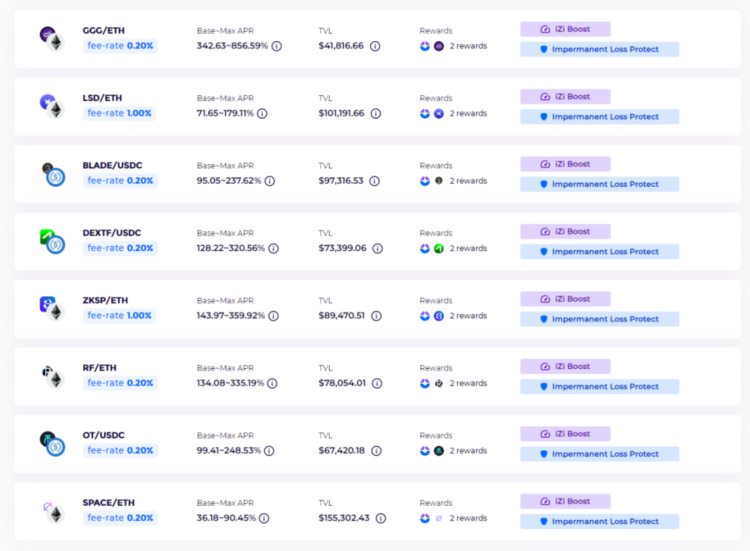Screen dimensions: 750x551
Task: Click the DEXTF/USDC pool token icon
Action: click(51, 240)
